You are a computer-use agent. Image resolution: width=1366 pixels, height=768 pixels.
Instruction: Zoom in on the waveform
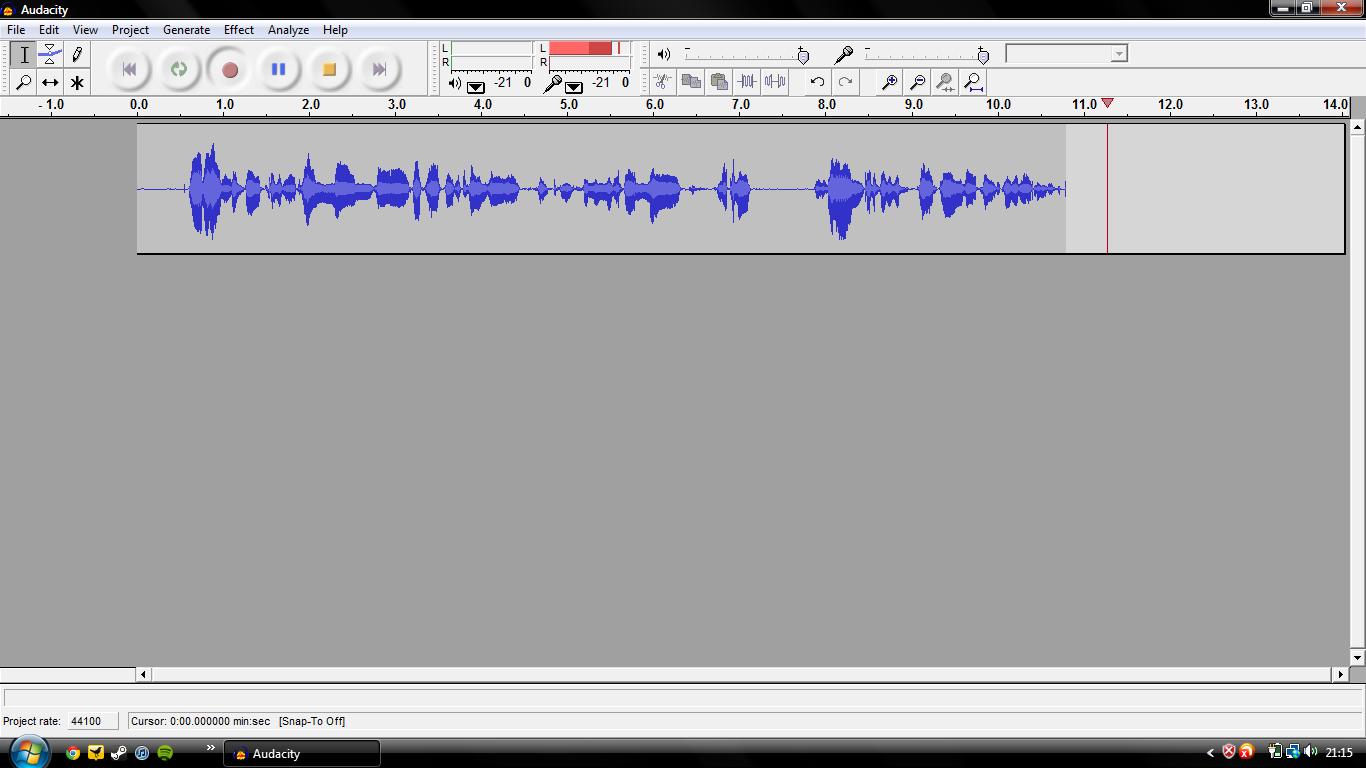[x=889, y=82]
